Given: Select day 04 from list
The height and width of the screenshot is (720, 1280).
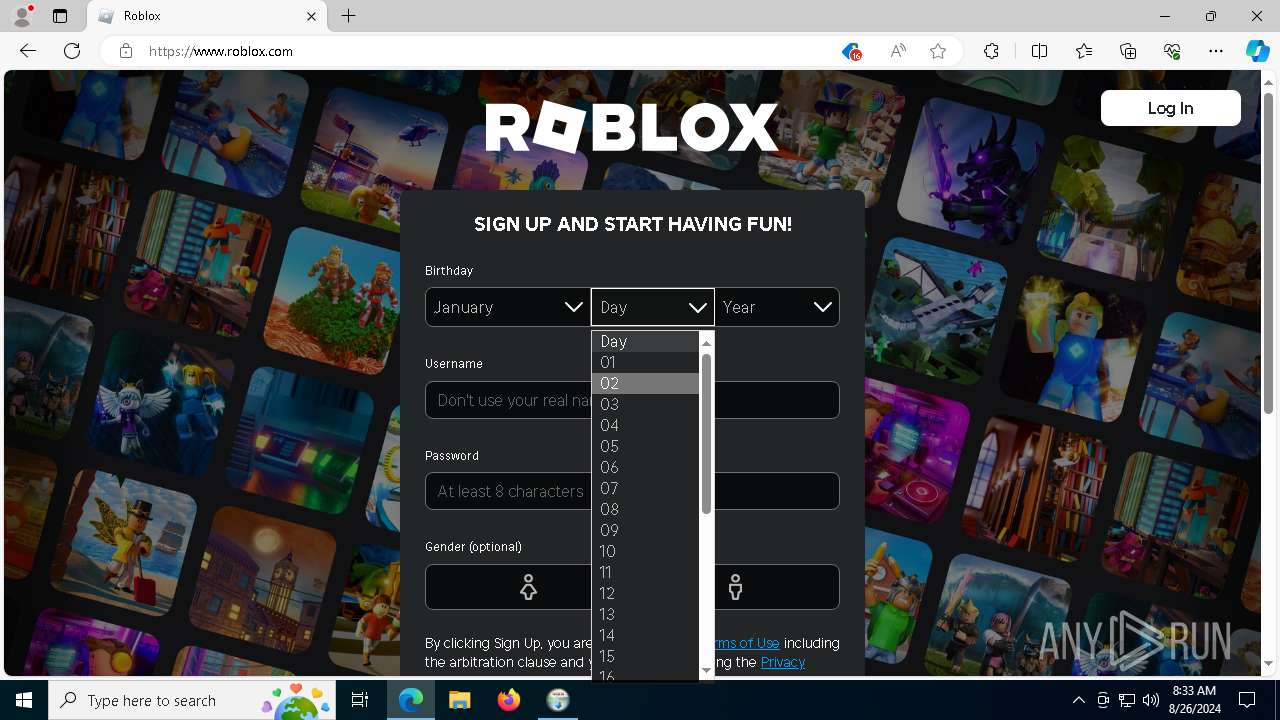Looking at the screenshot, I should click(x=645, y=425).
